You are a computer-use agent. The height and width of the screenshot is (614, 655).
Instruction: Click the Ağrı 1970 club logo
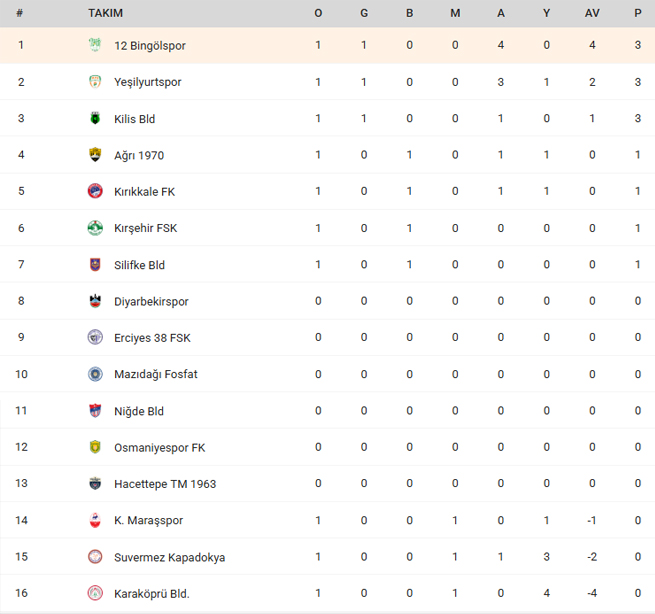point(95,155)
